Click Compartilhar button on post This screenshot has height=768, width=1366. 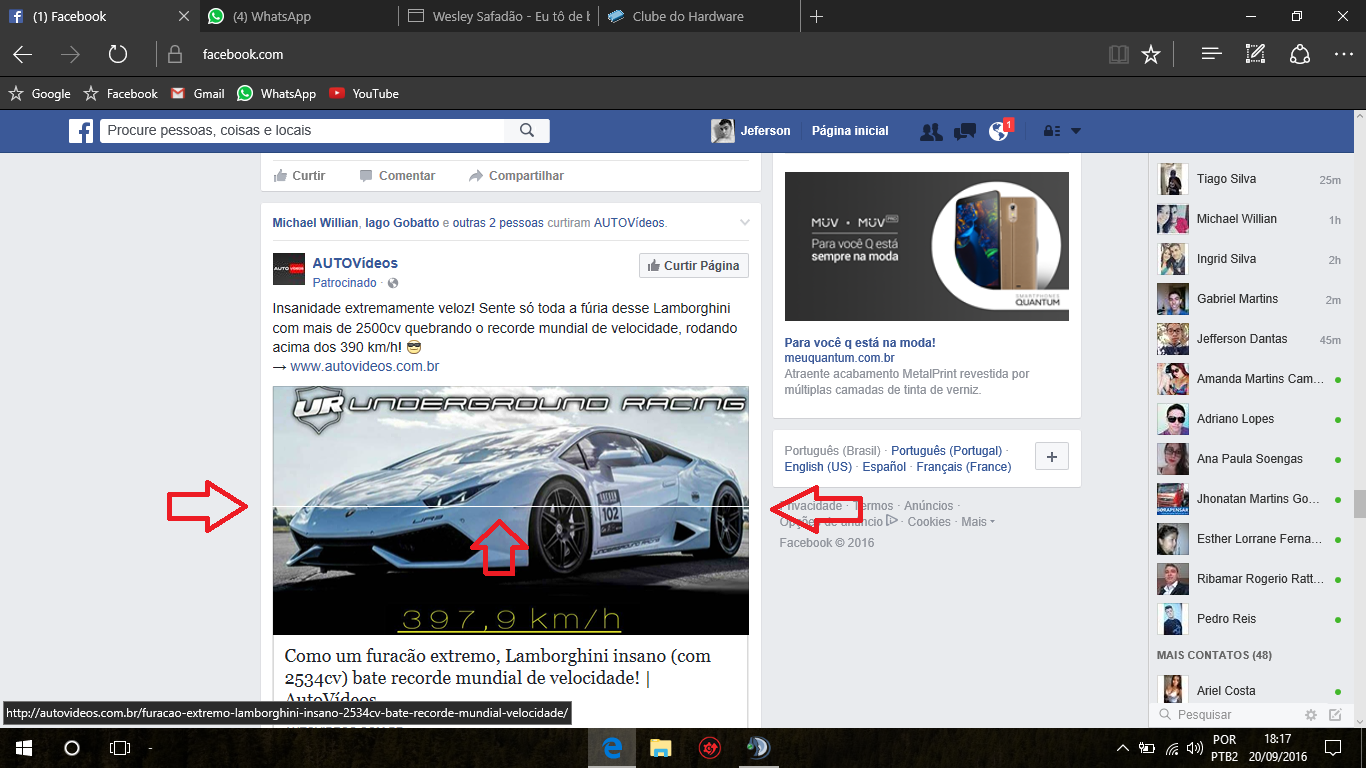pos(517,176)
